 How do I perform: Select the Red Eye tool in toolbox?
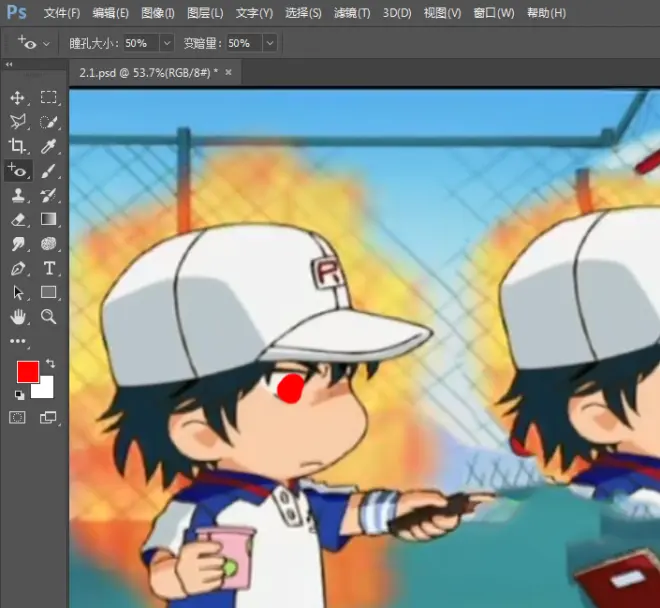(x=17, y=170)
